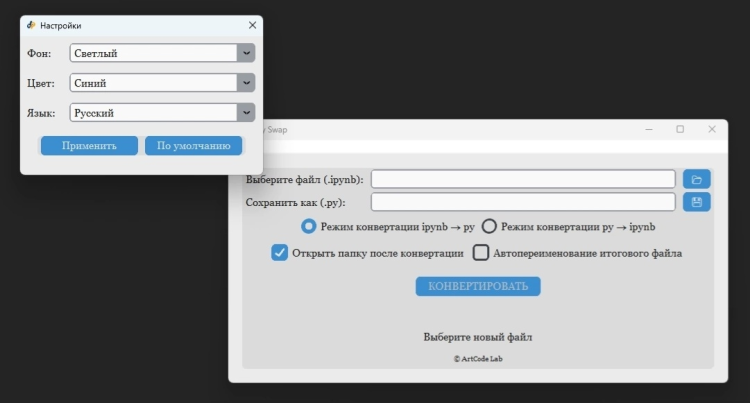
Task: Click the Применить button
Action: pyautogui.click(x=89, y=145)
